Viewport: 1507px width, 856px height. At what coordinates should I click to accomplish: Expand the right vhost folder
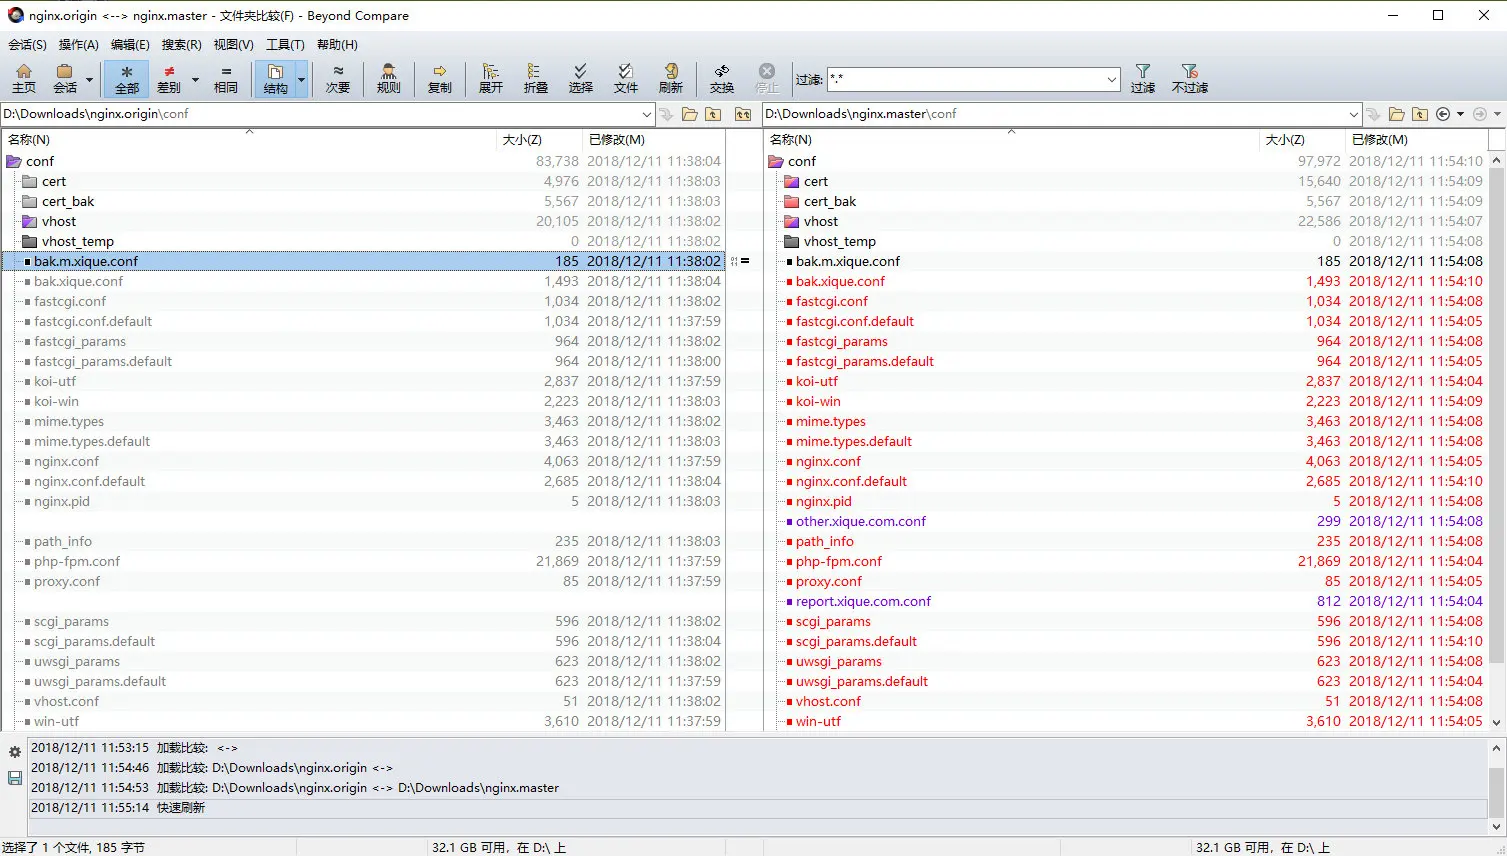click(792, 221)
